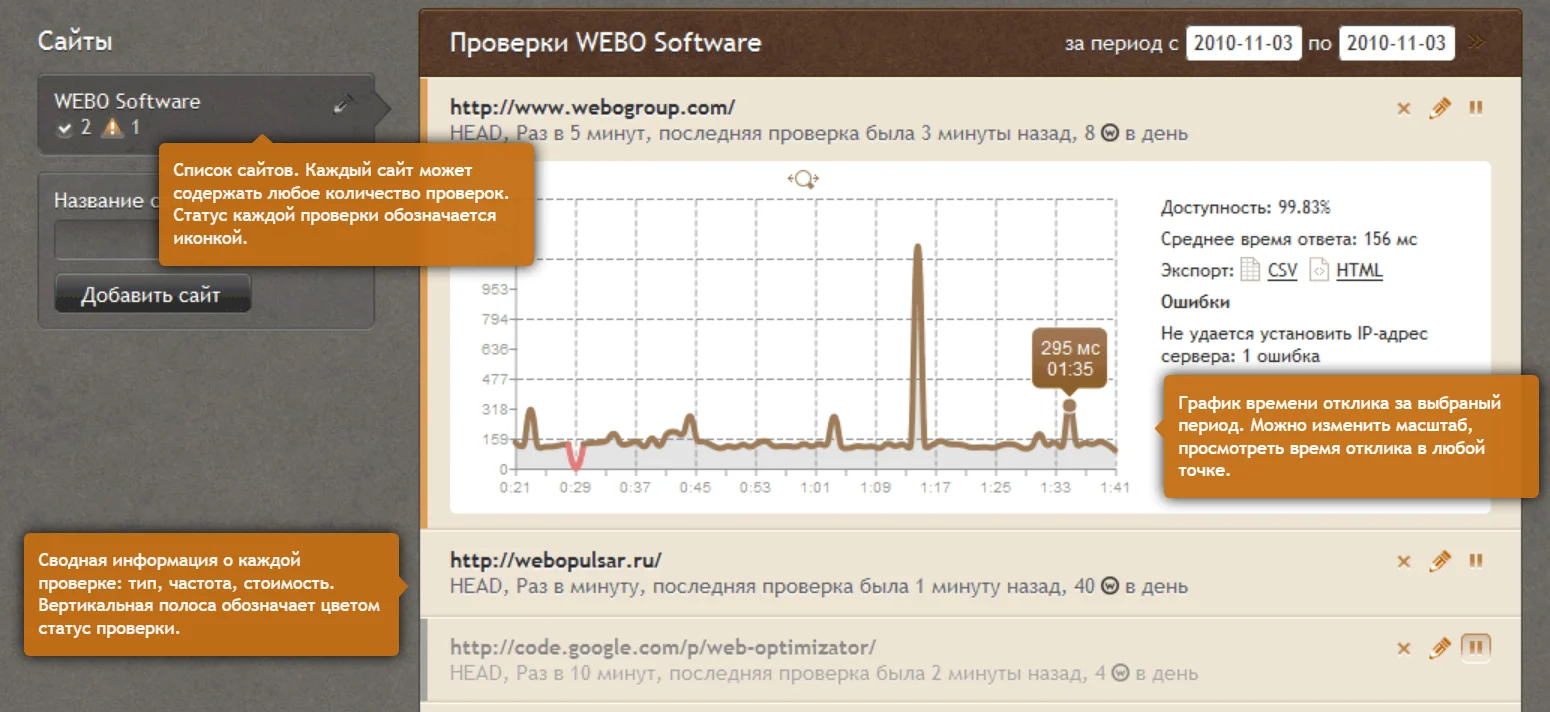Focus the site name input field
Viewport: 1550px width, 712px height.
click(x=108, y=241)
